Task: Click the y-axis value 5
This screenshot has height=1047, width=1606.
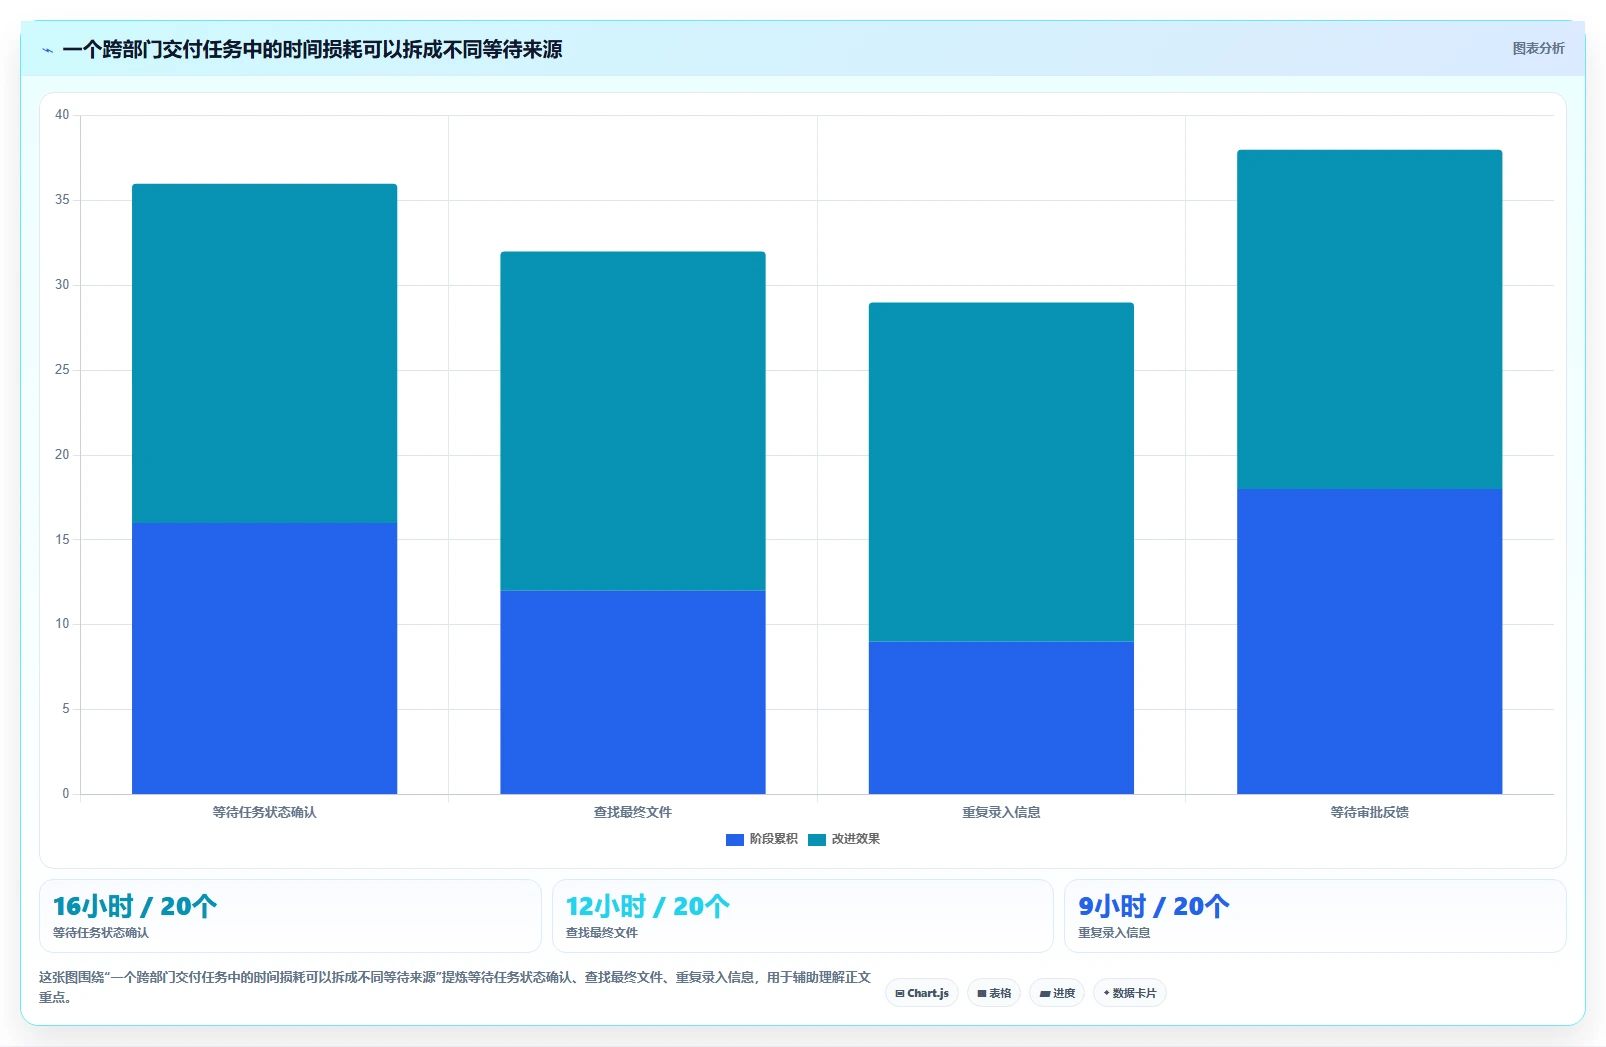Action: [66, 709]
